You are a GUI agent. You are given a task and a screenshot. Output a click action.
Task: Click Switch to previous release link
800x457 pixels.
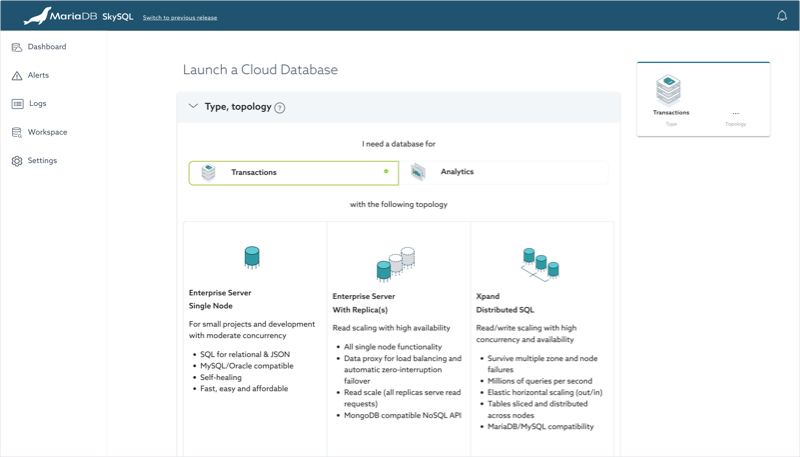(x=180, y=18)
